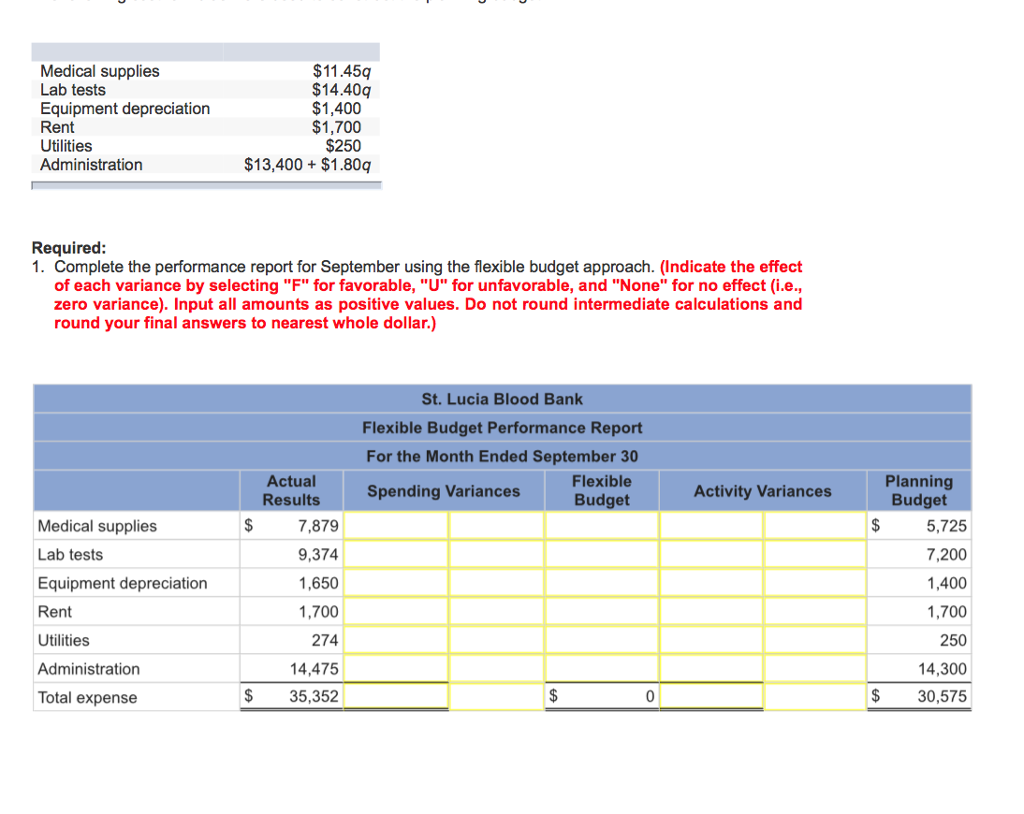
Task: Click the St. Lucia Blood Bank title row
Action: point(502,398)
